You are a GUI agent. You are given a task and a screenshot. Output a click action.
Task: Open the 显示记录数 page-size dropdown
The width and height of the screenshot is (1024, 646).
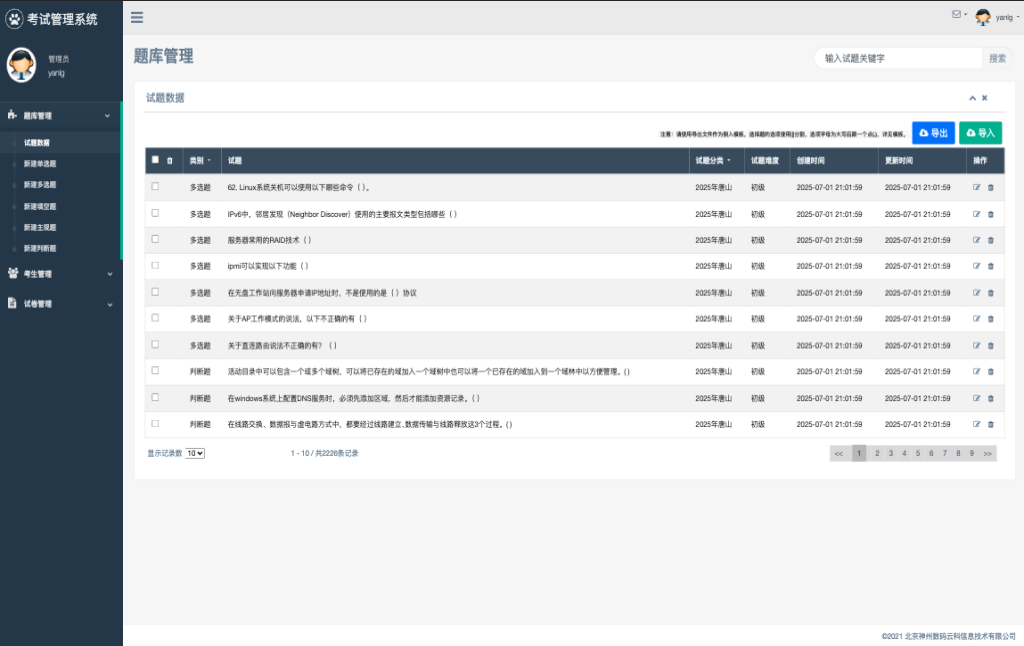195,453
